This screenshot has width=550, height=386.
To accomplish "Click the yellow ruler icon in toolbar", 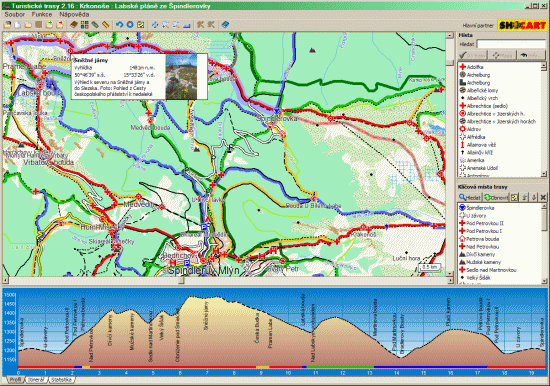I will (x=106, y=25).
